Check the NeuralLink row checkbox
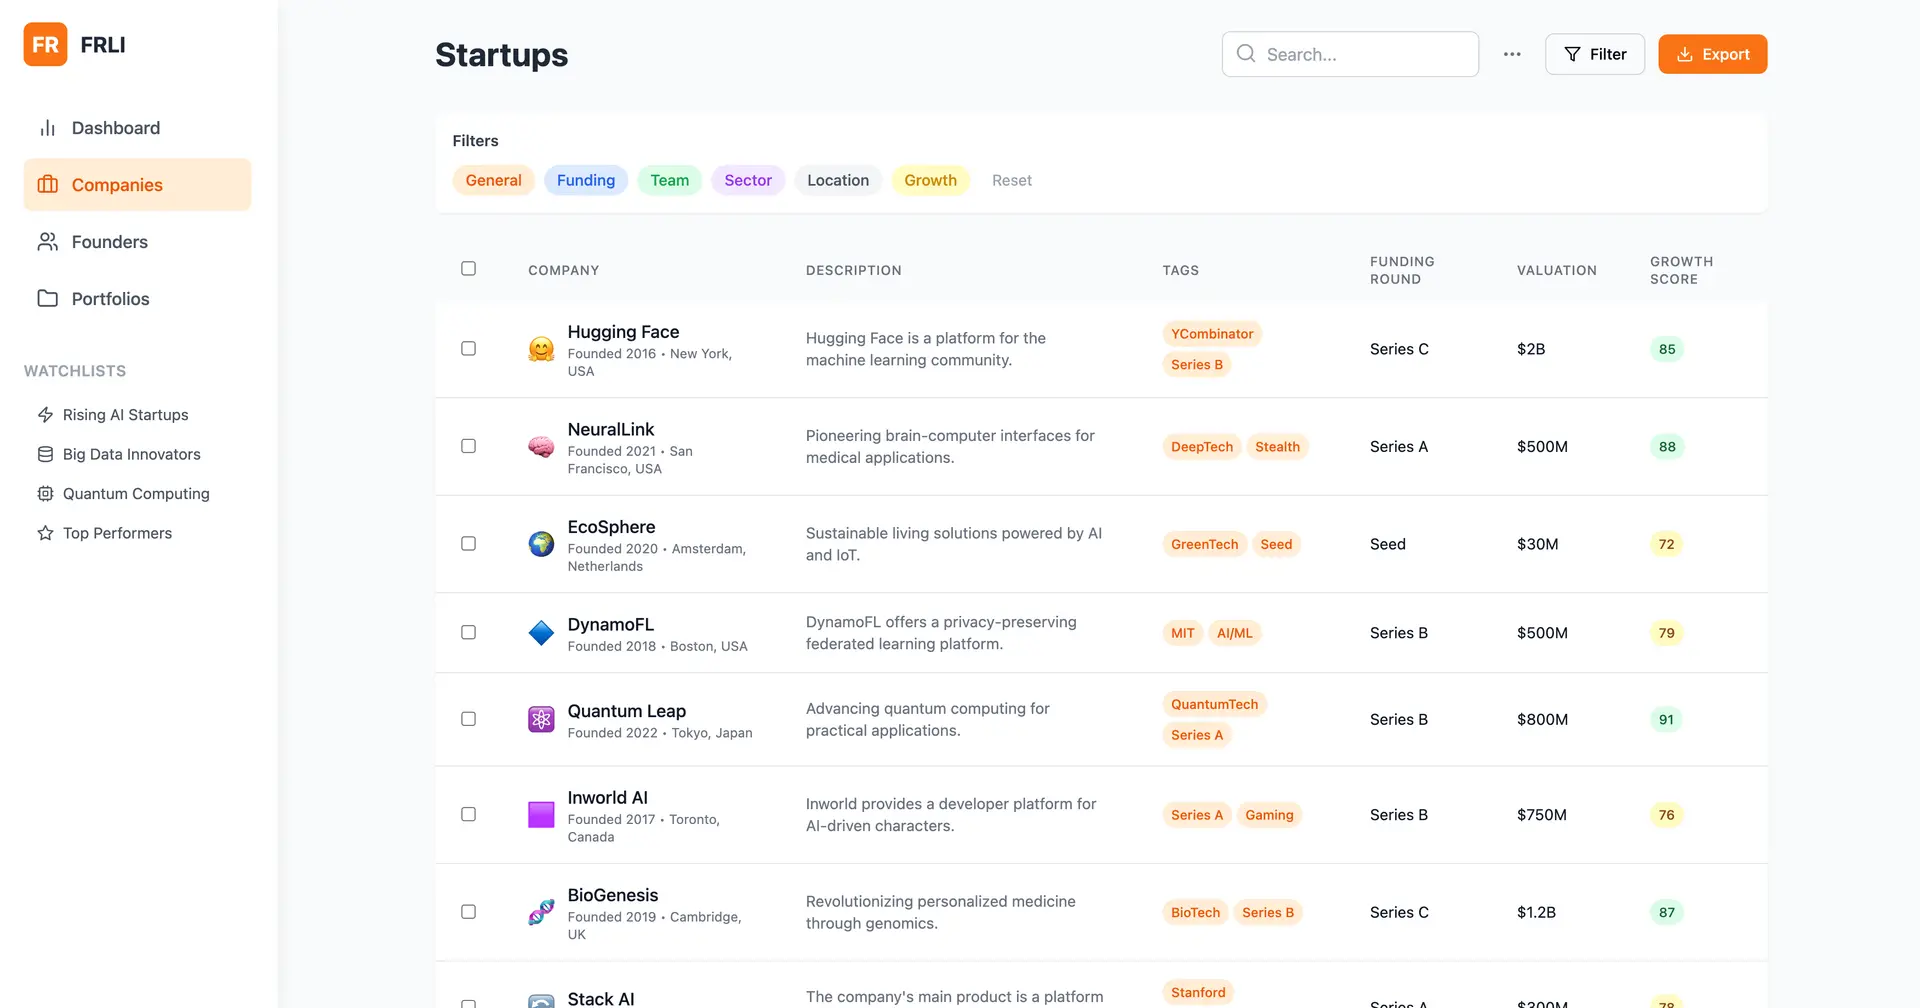This screenshot has width=1920, height=1008. (468, 446)
